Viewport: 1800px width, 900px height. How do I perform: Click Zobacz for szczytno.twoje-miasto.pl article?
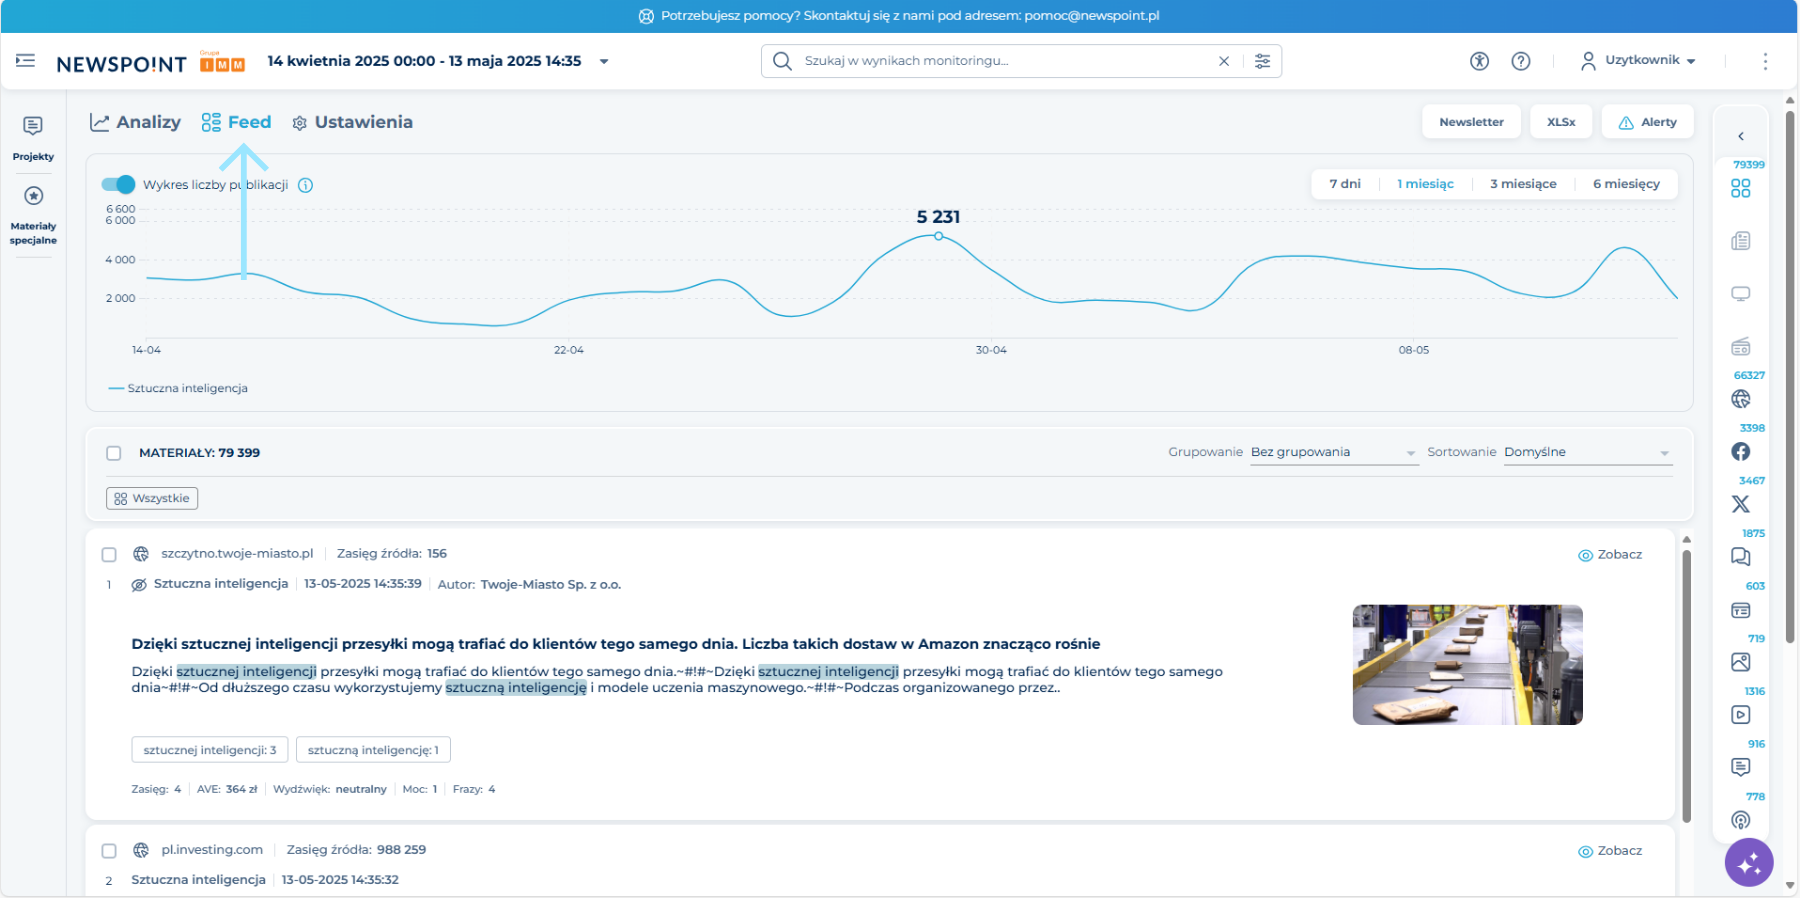(x=1610, y=555)
